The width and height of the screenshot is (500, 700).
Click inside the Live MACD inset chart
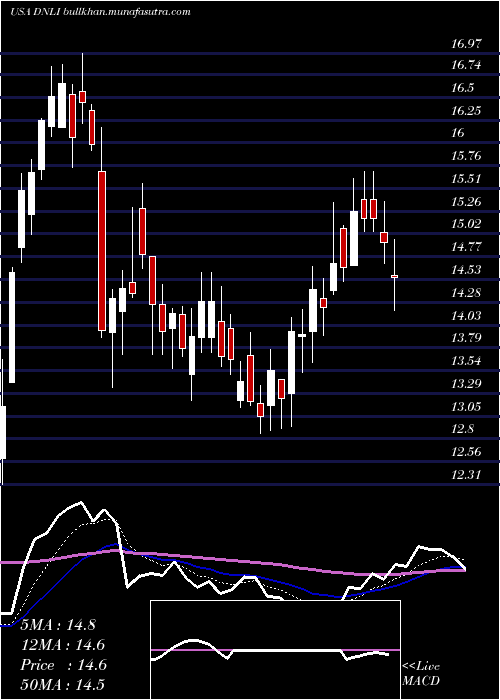coord(275,650)
